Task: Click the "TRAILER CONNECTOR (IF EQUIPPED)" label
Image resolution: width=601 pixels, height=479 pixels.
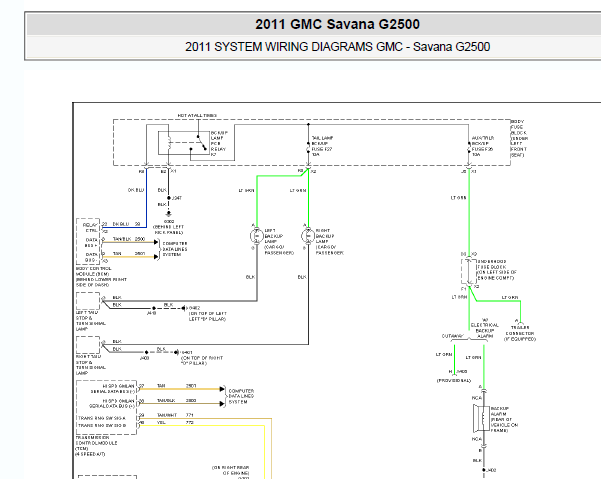Action: tap(520, 333)
